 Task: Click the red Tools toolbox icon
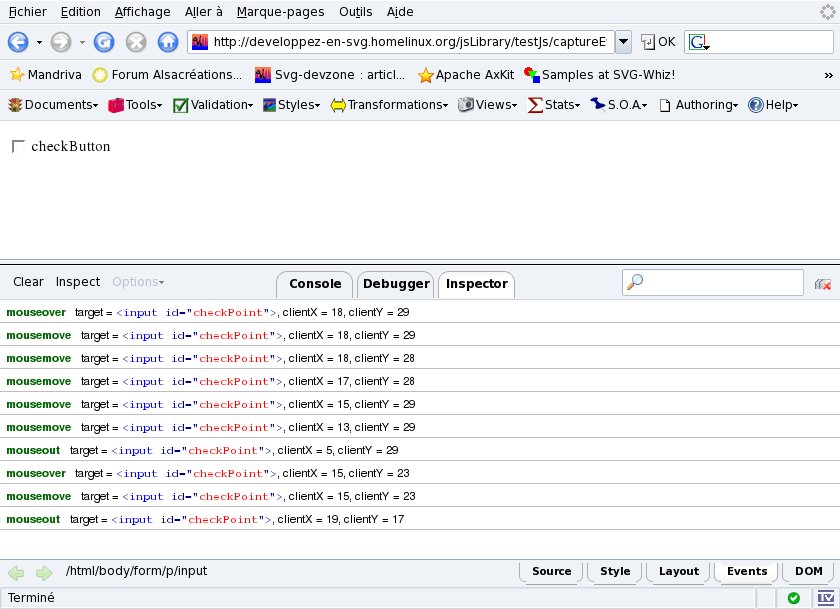116,105
